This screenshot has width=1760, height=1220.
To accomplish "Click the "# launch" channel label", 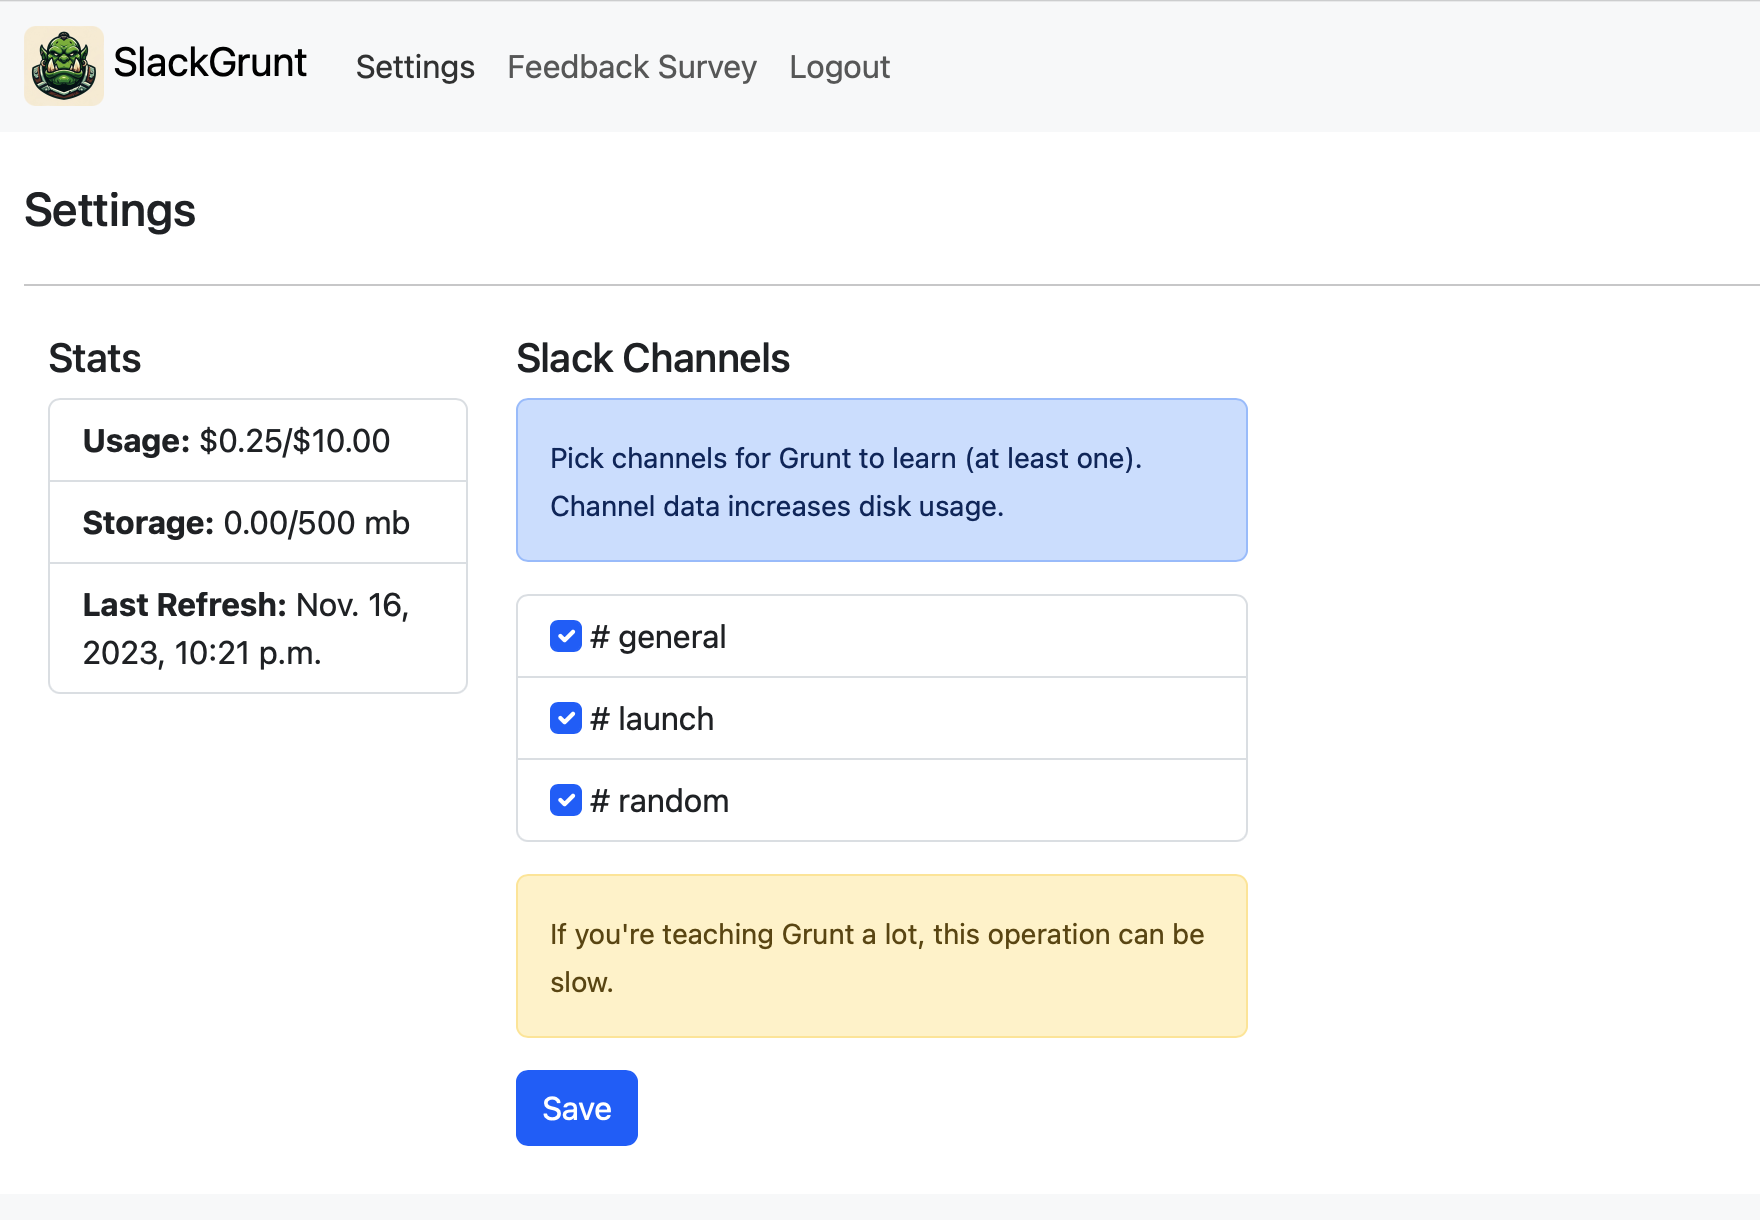I will 653,719.
